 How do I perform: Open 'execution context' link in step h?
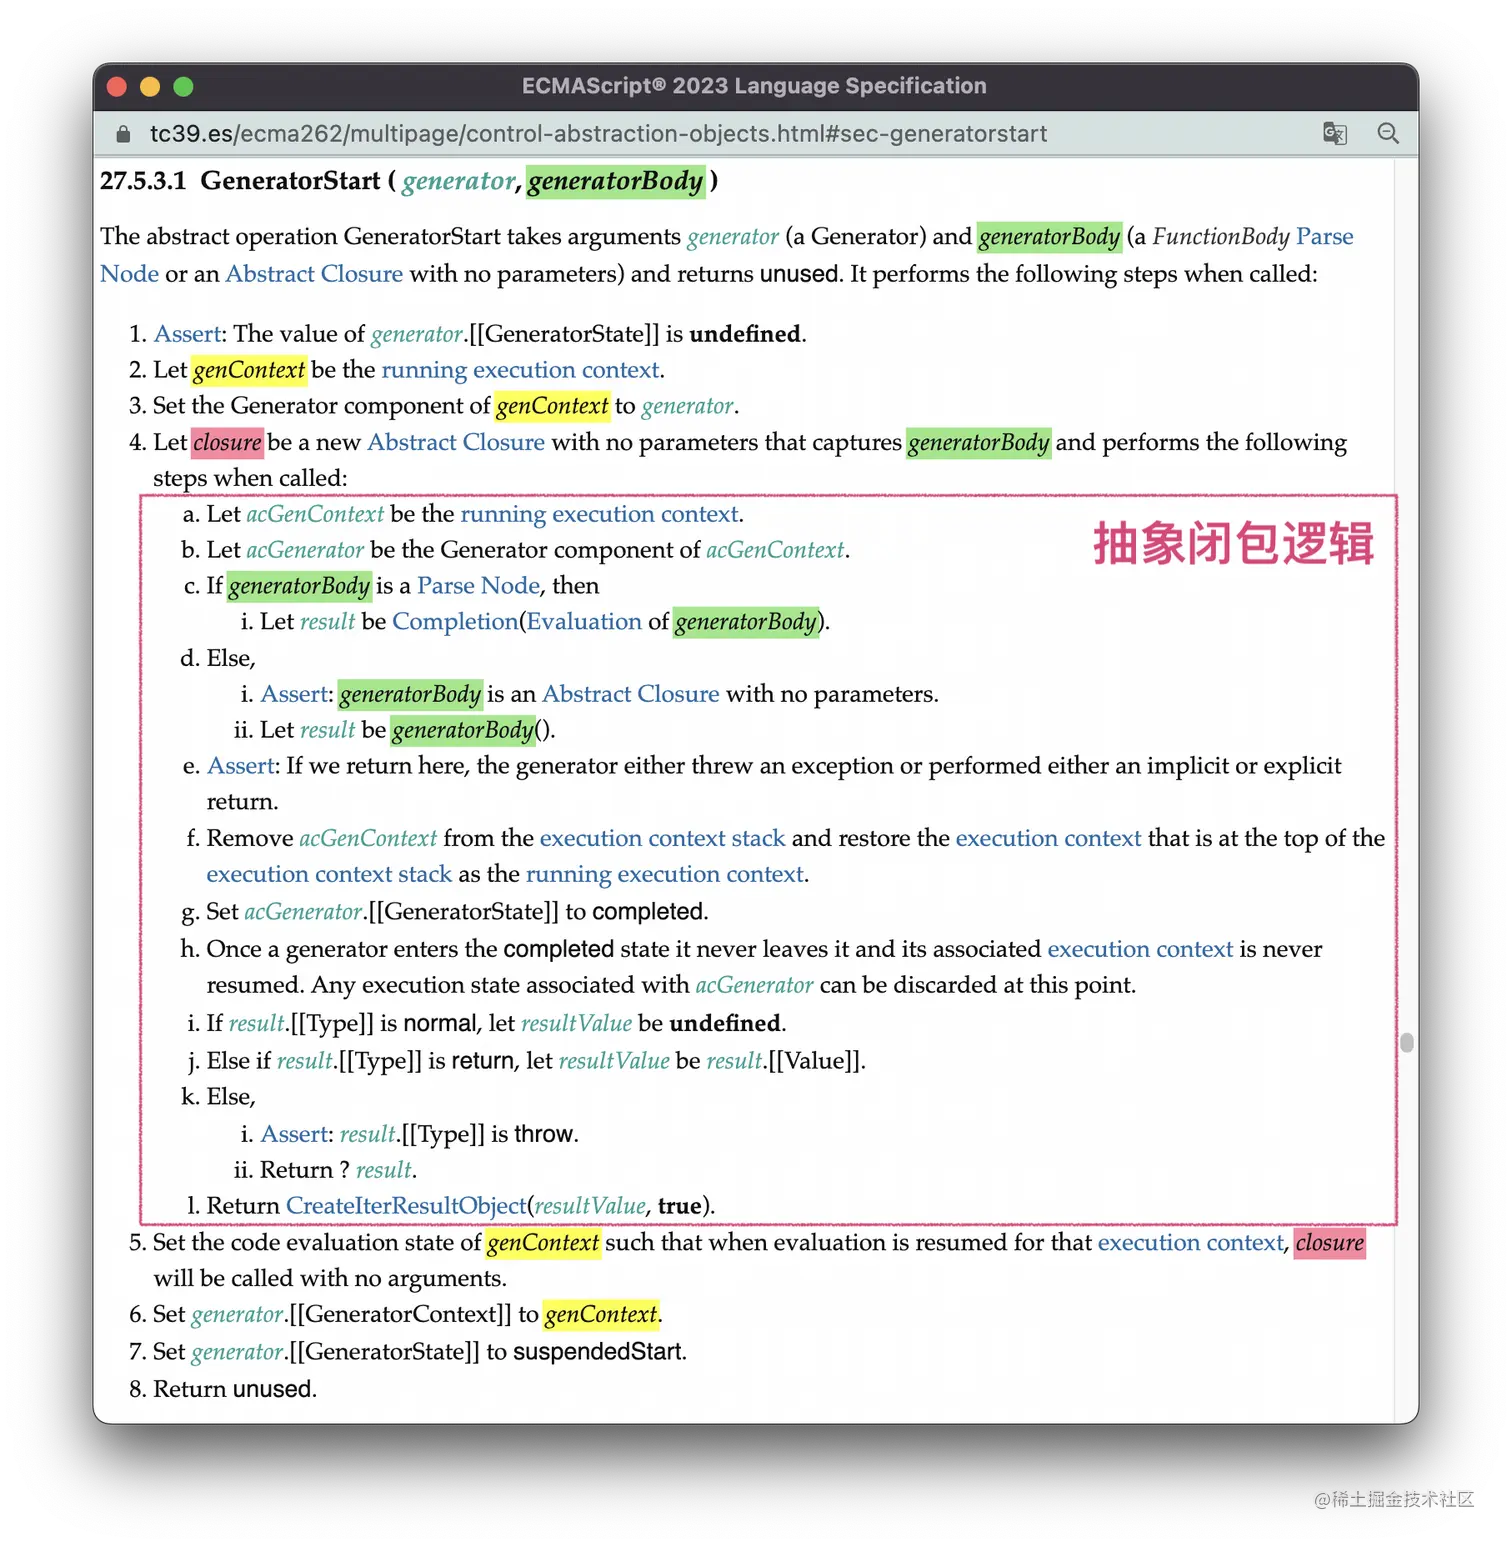pos(1140,949)
